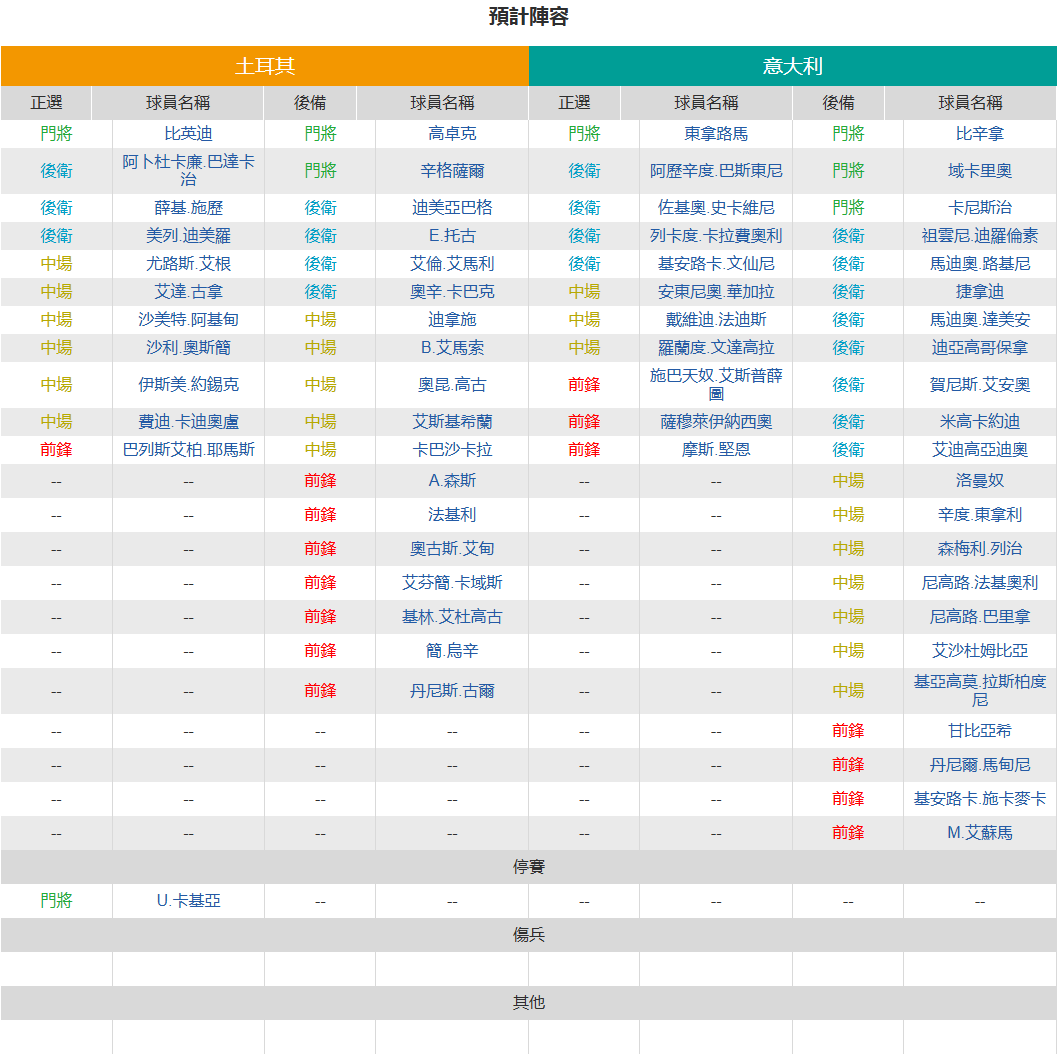This screenshot has height=1056, width=1057.
Task: Click the 其他 section header
Action: point(528,1003)
